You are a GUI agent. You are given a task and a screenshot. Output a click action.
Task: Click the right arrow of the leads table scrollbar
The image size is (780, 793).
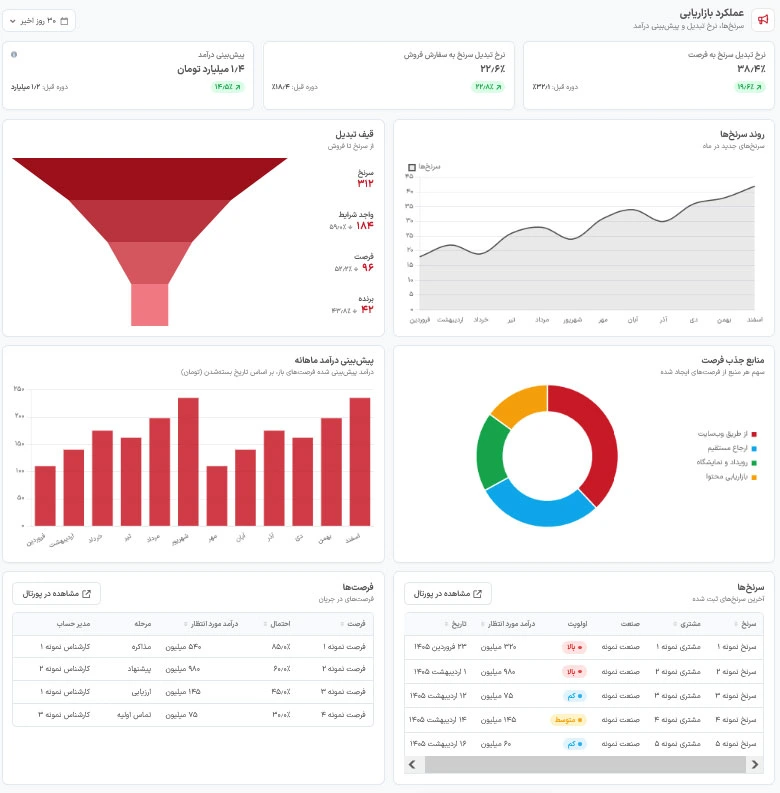pyautogui.click(x=755, y=765)
